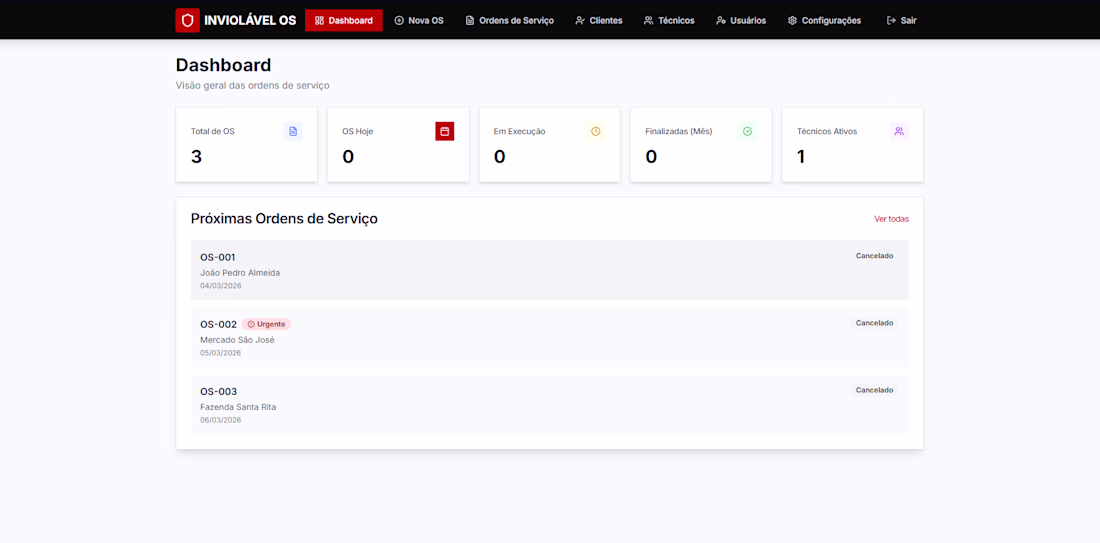
Task: Click the red shield logo icon
Action: pos(187,20)
